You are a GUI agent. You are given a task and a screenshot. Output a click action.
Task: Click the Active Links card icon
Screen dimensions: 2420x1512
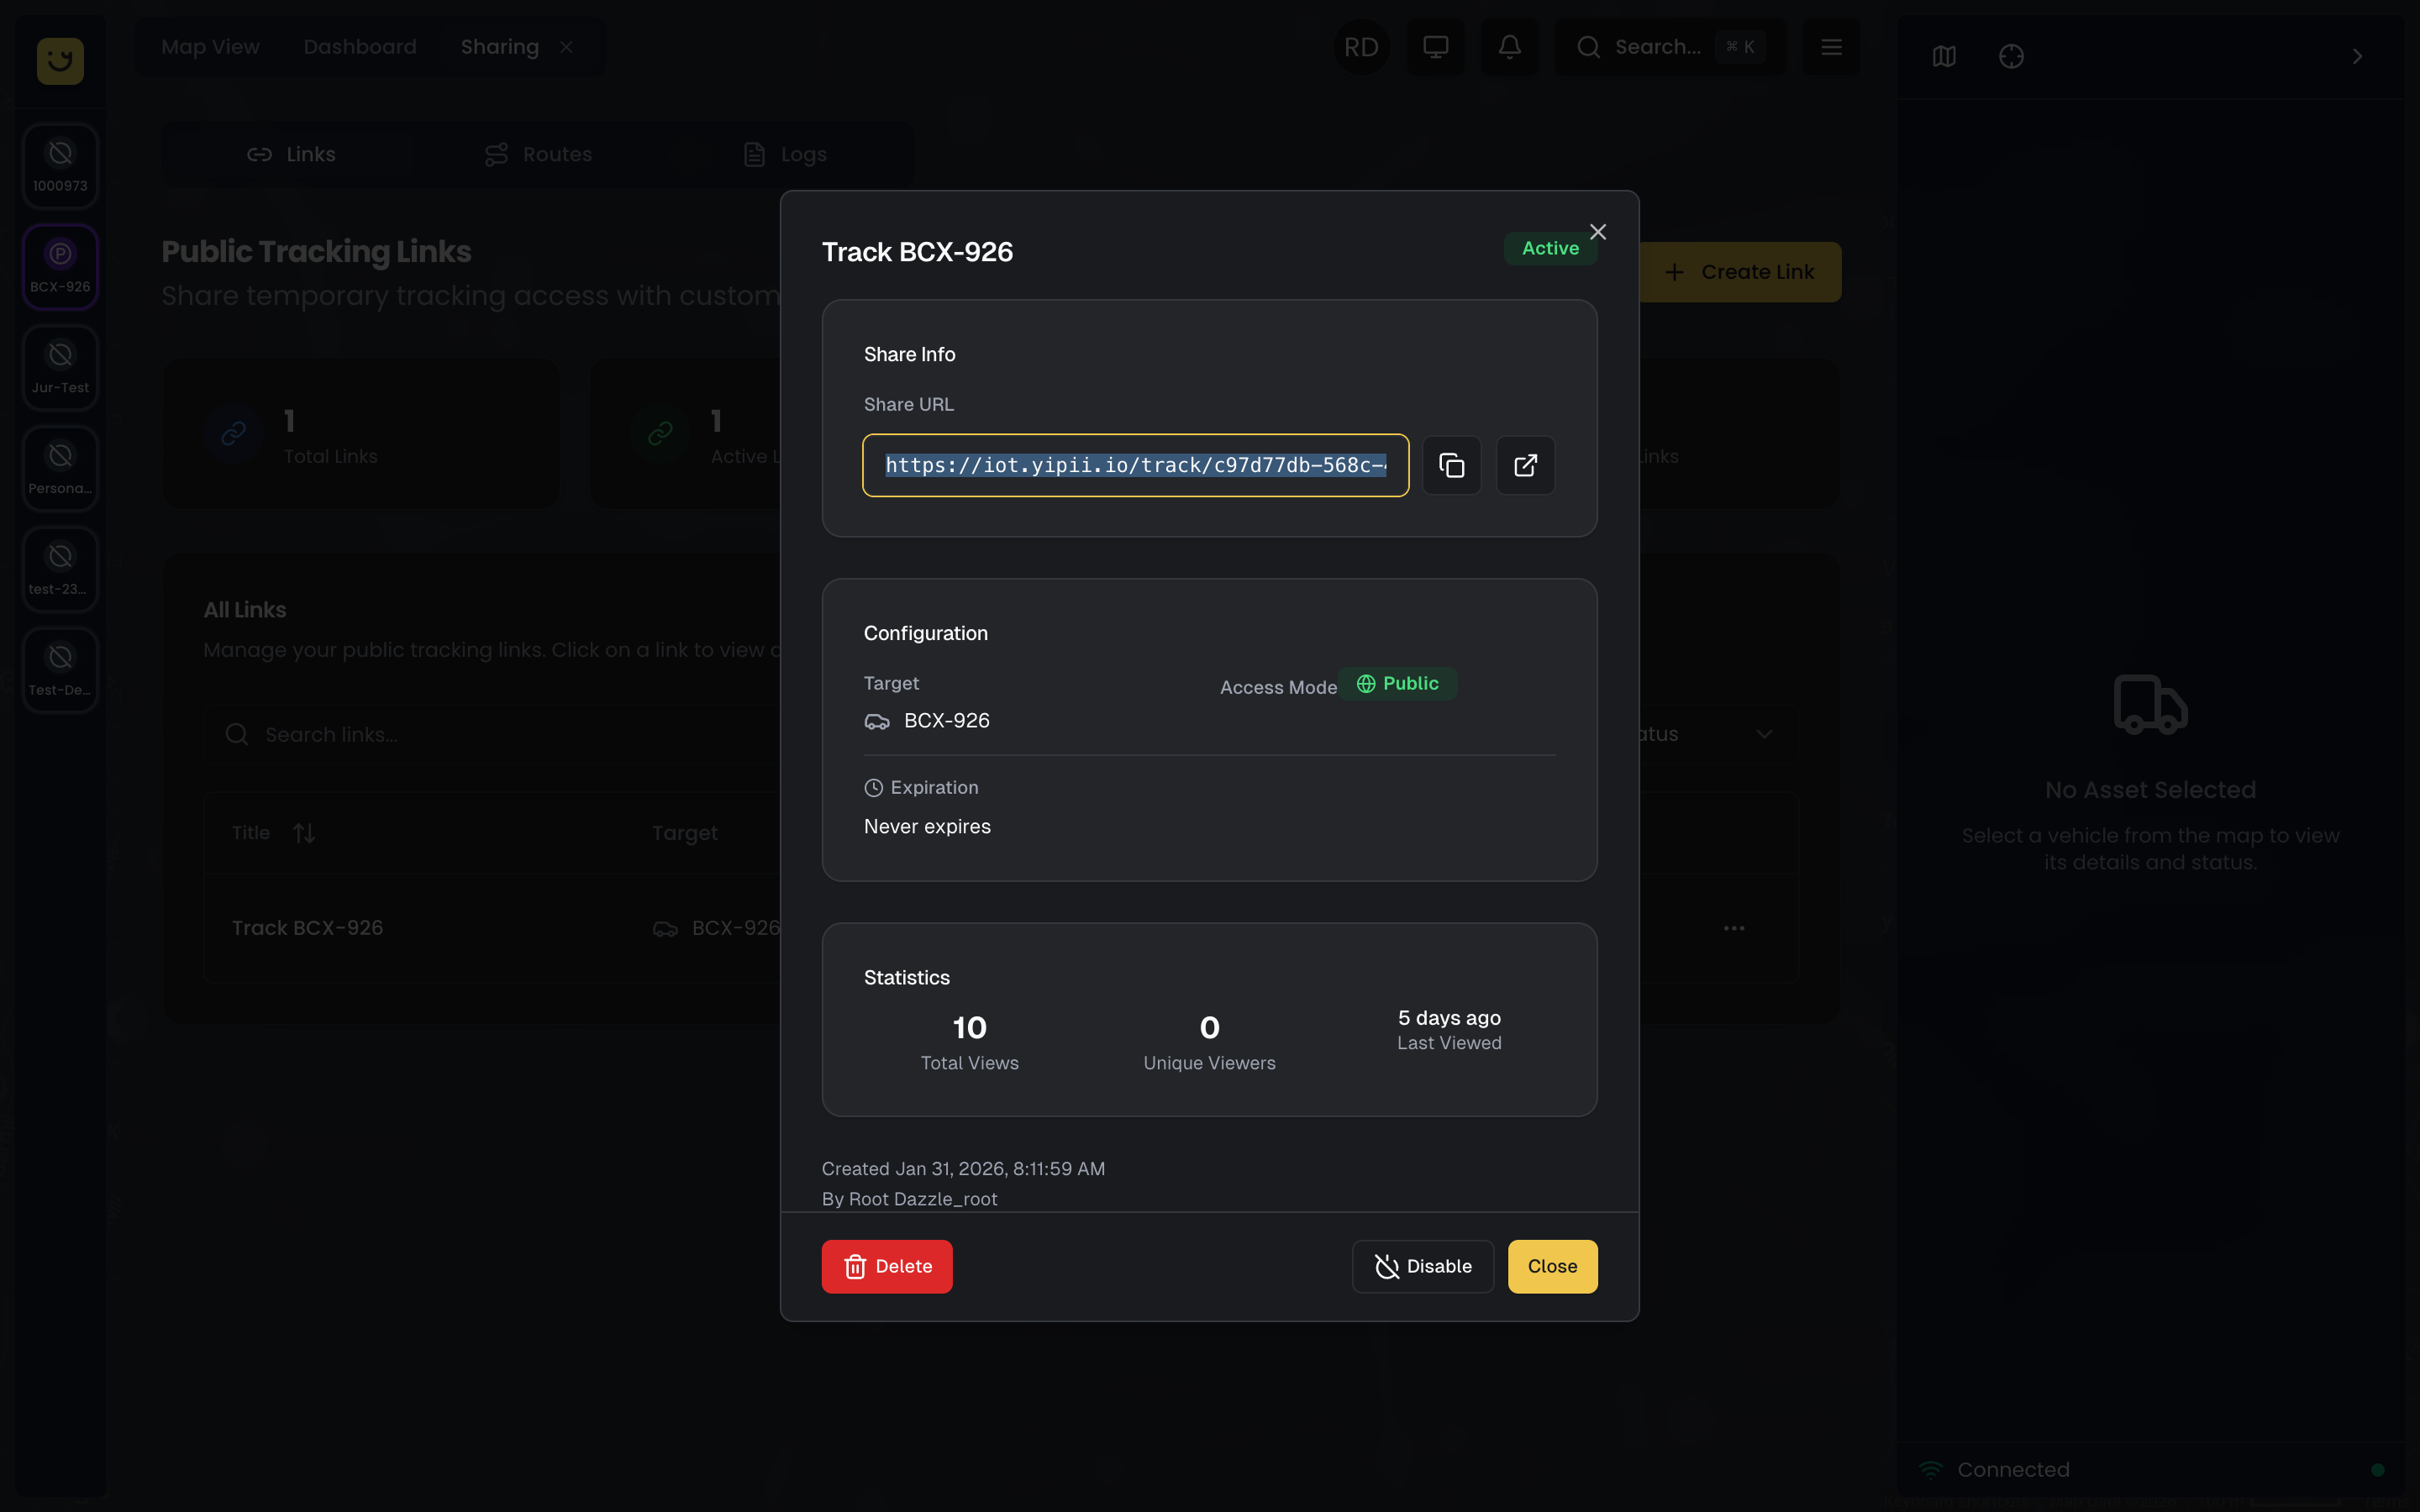pyautogui.click(x=660, y=433)
